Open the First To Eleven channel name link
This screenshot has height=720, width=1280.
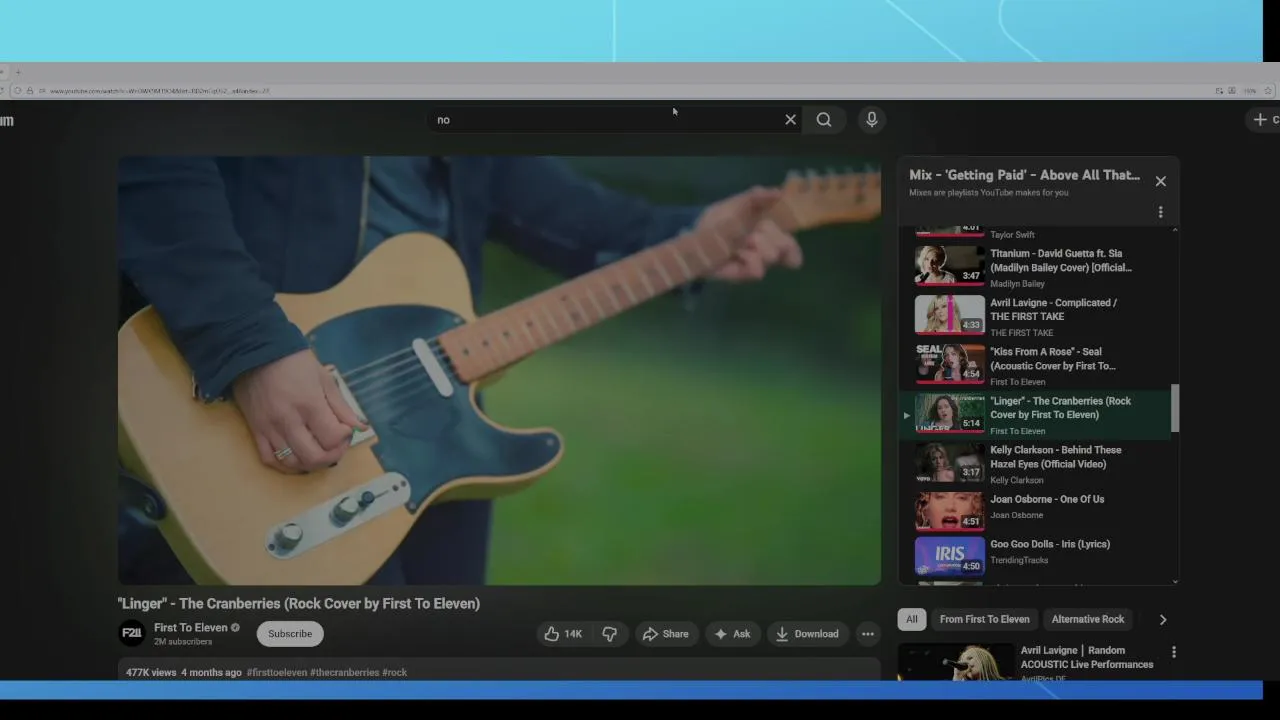[x=190, y=628]
